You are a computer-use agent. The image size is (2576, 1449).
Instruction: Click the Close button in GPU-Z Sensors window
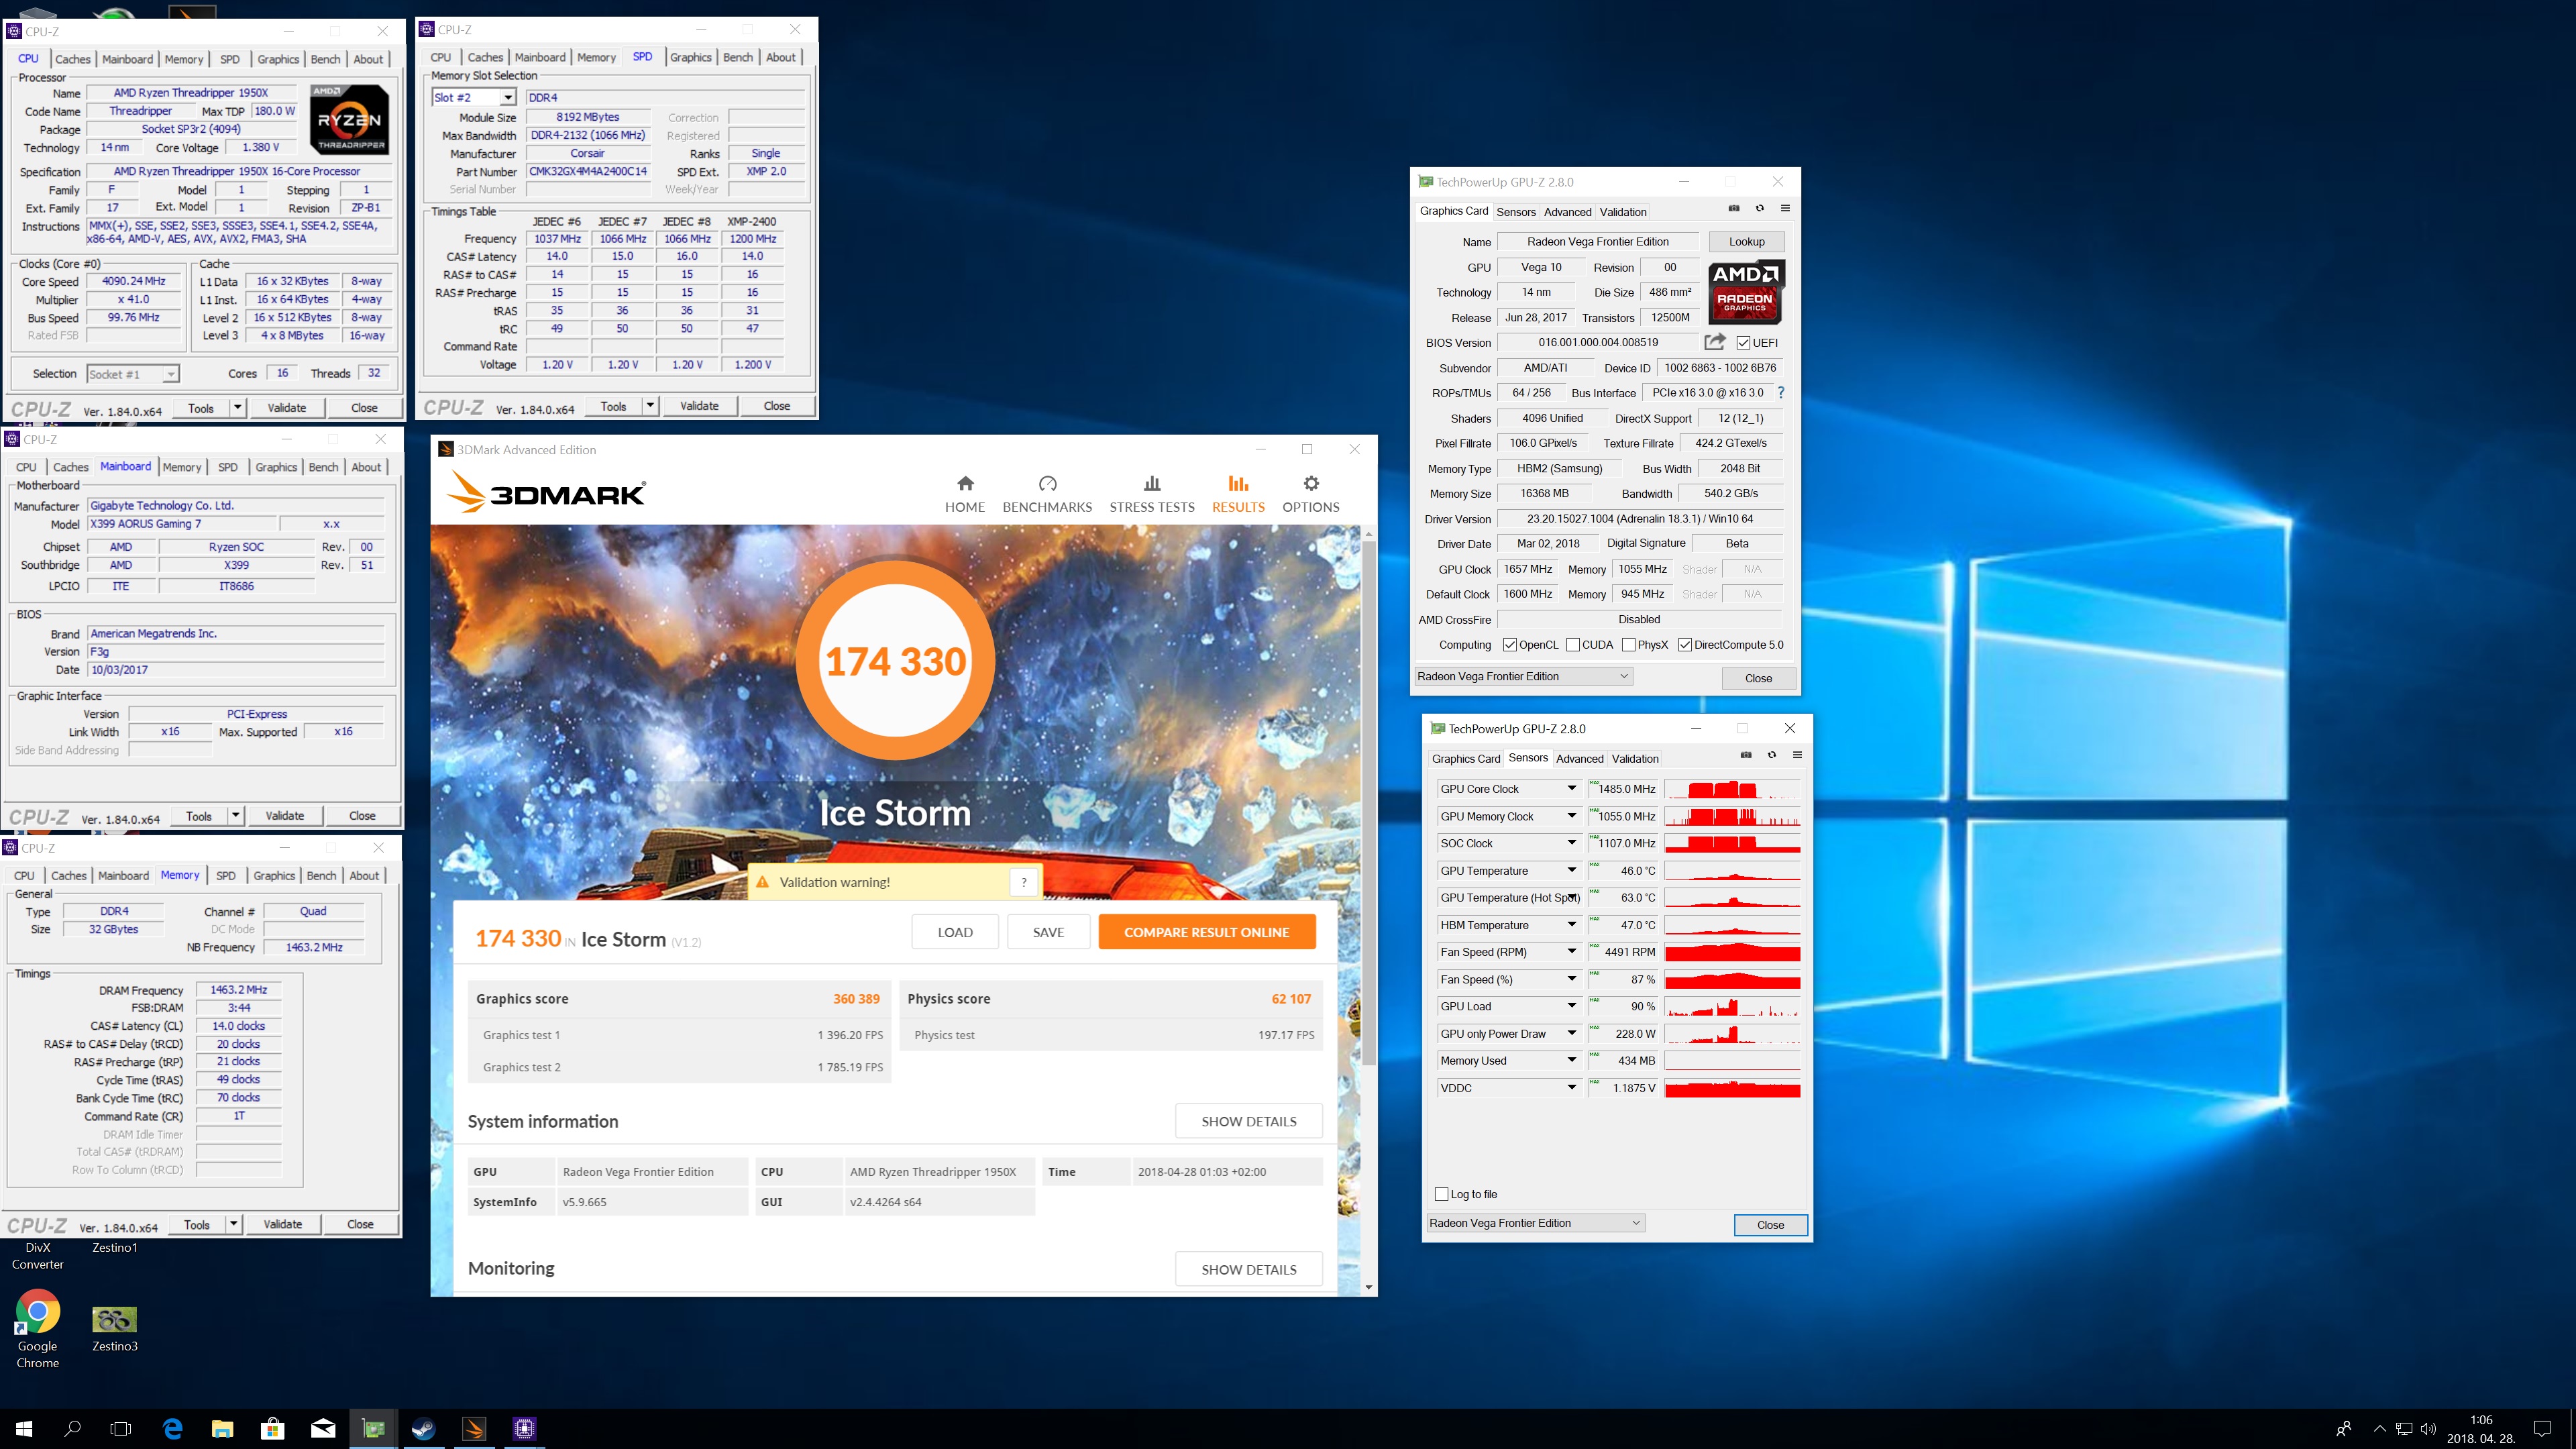coord(1770,1224)
